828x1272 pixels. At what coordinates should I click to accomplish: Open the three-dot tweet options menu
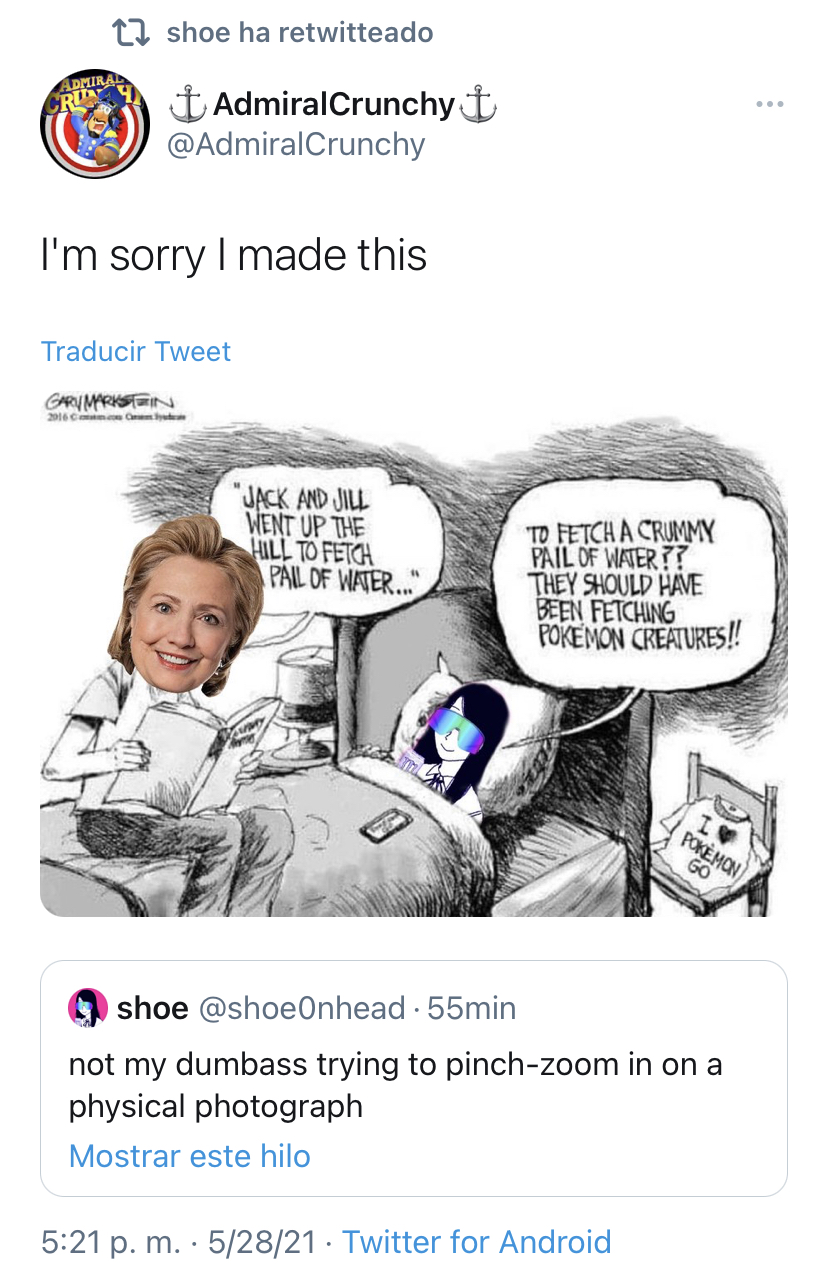(x=770, y=104)
